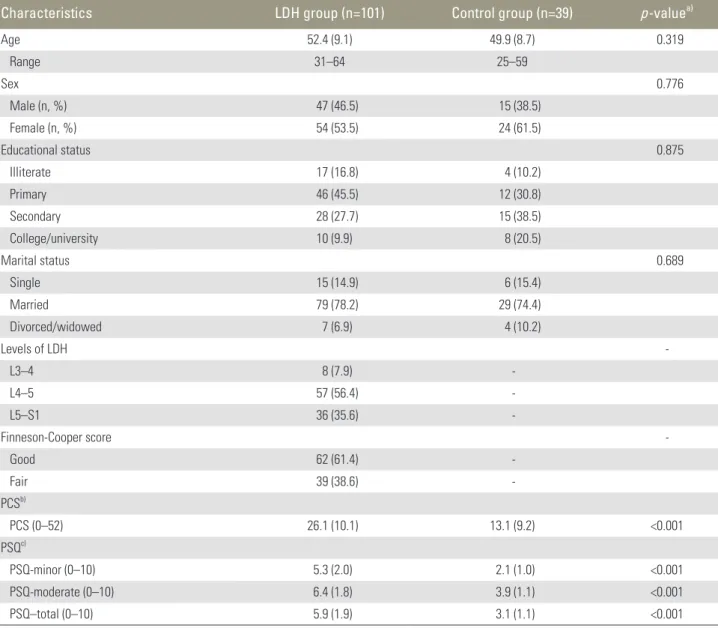The height and width of the screenshot is (628, 718).
Task: Select the range value '31–64'
Action: tap(330, 61)
